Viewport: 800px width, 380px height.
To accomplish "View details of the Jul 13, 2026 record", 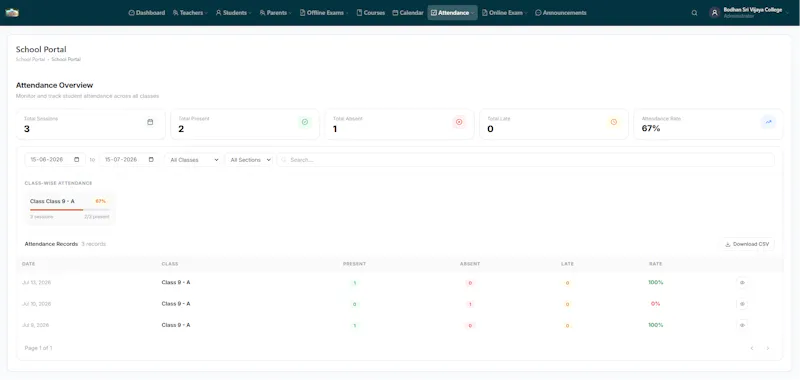I will 742,283.
